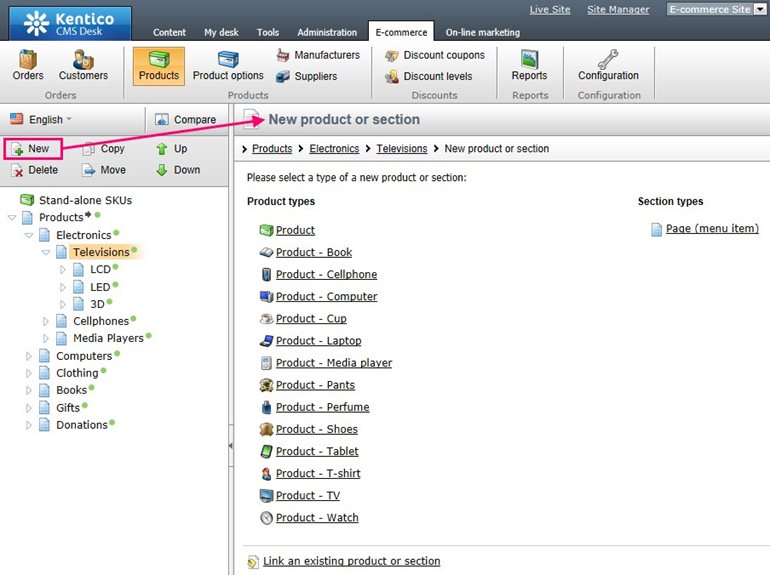Screen dimensions: 770x575
Task: Open the Product options icon
Action: (228, 59)
